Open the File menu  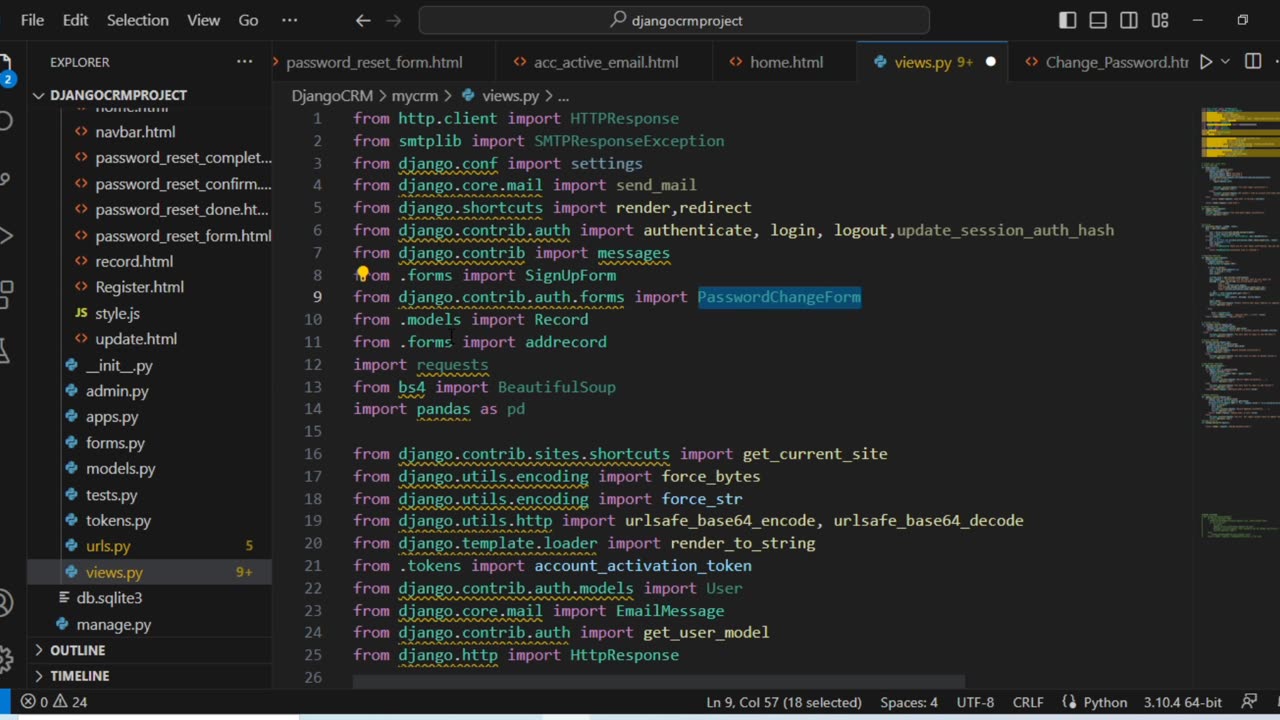[x=32, y=20]
